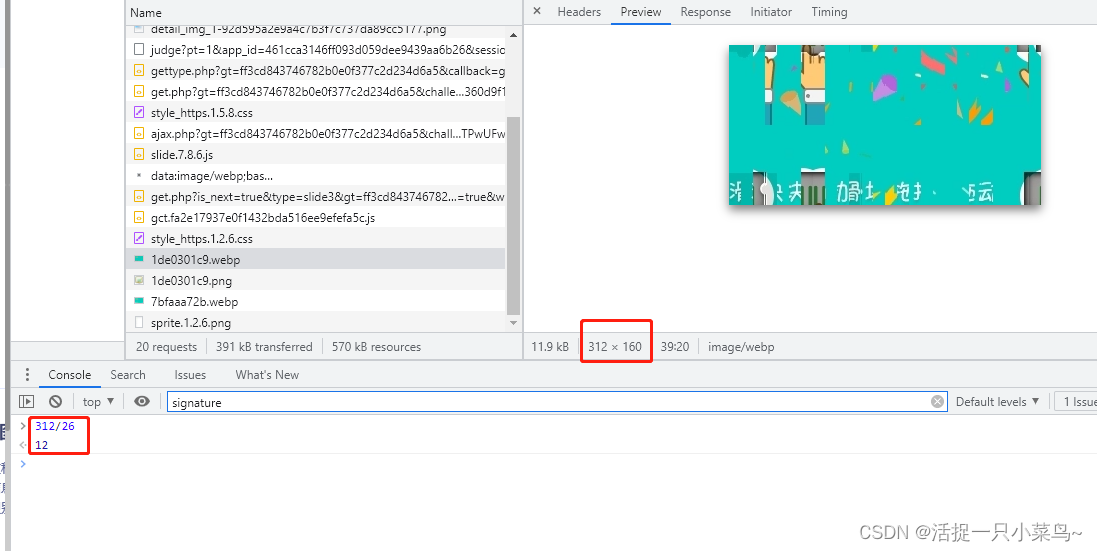
Task: Expand the Default levels dropdown
Action: pyautogui.click(x=997, y=402)
